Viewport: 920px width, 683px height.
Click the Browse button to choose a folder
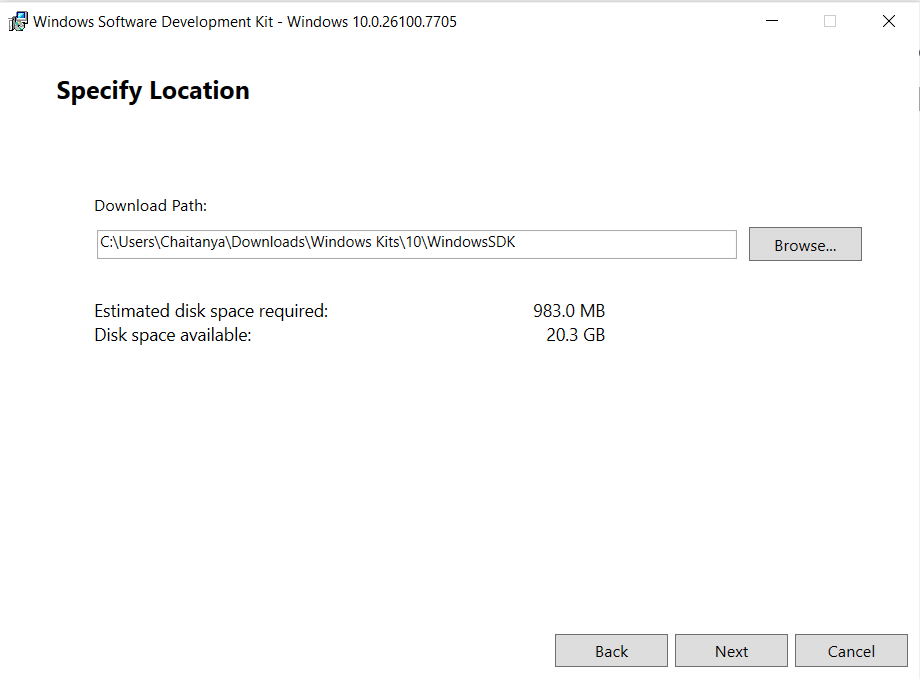pos(804,243)
